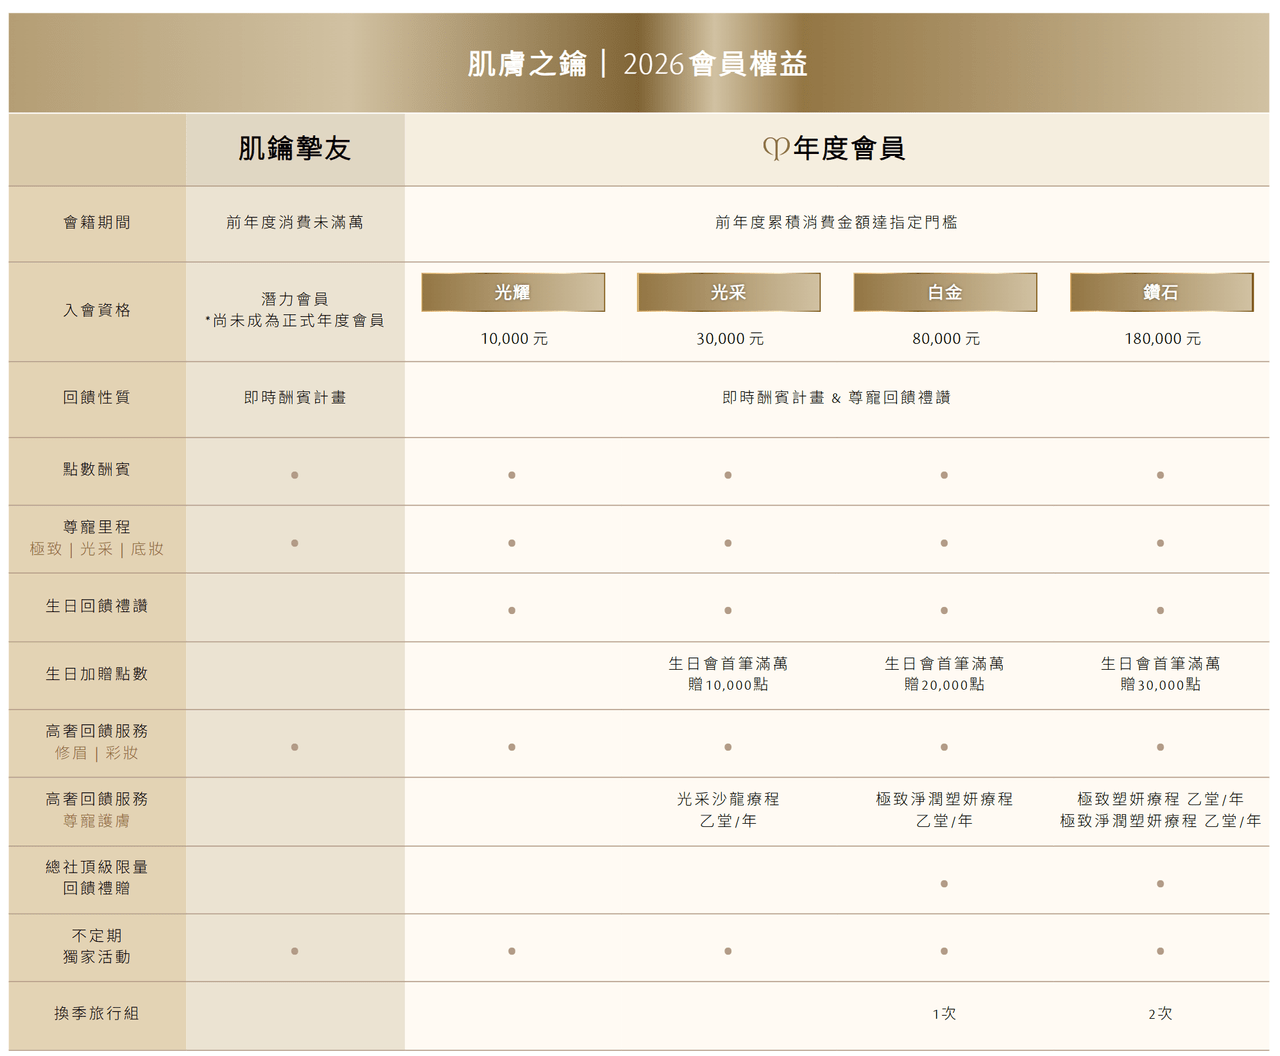Select the 換季旅行組 row label

pyautogui.click(x=97, y=1013)
